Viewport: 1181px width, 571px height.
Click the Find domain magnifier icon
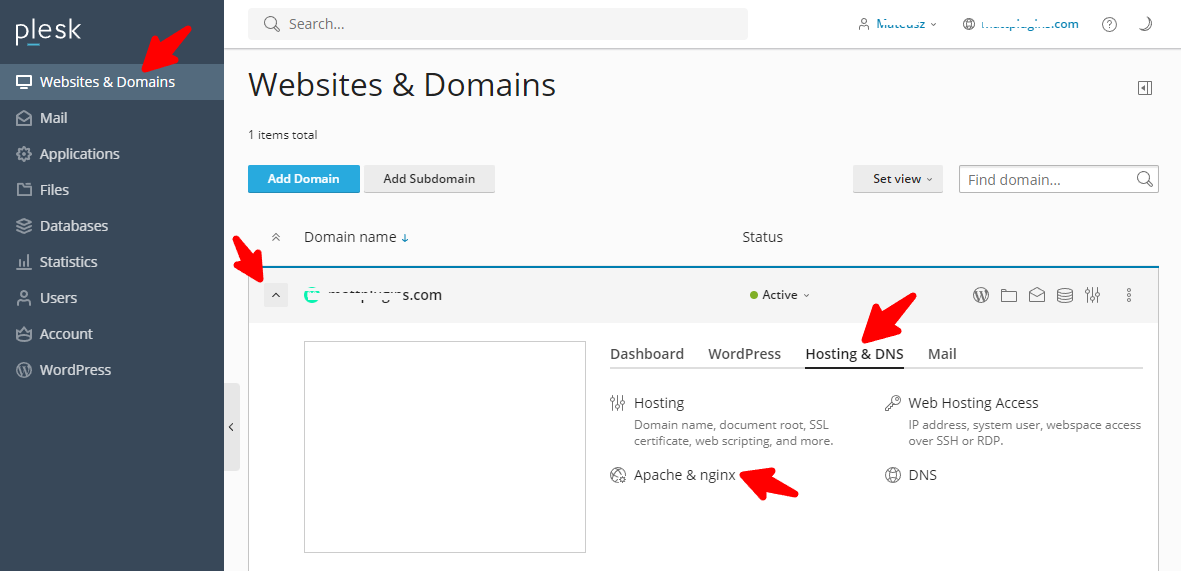tap(1145, 179)
